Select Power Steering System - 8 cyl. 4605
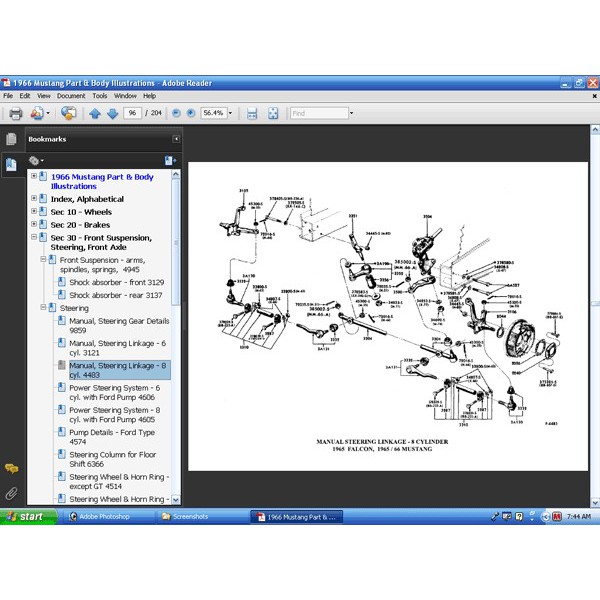 point(115,415)
